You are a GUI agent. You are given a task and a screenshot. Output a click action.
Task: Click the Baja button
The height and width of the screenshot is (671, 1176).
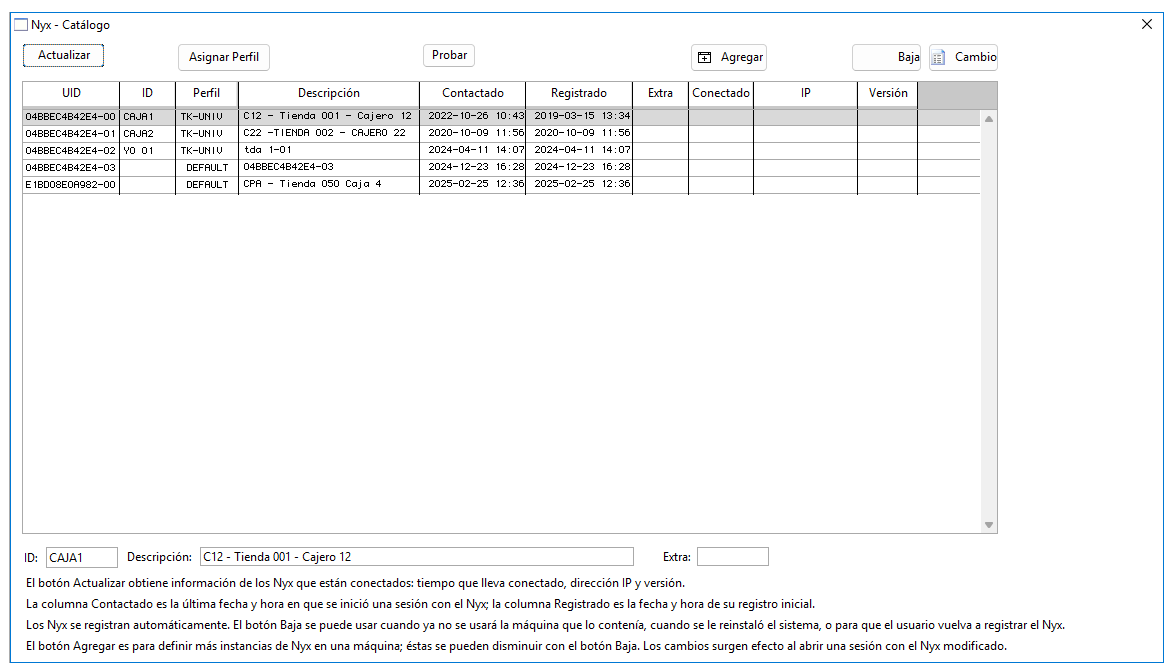pyautogui.click(x=886, y=57)
